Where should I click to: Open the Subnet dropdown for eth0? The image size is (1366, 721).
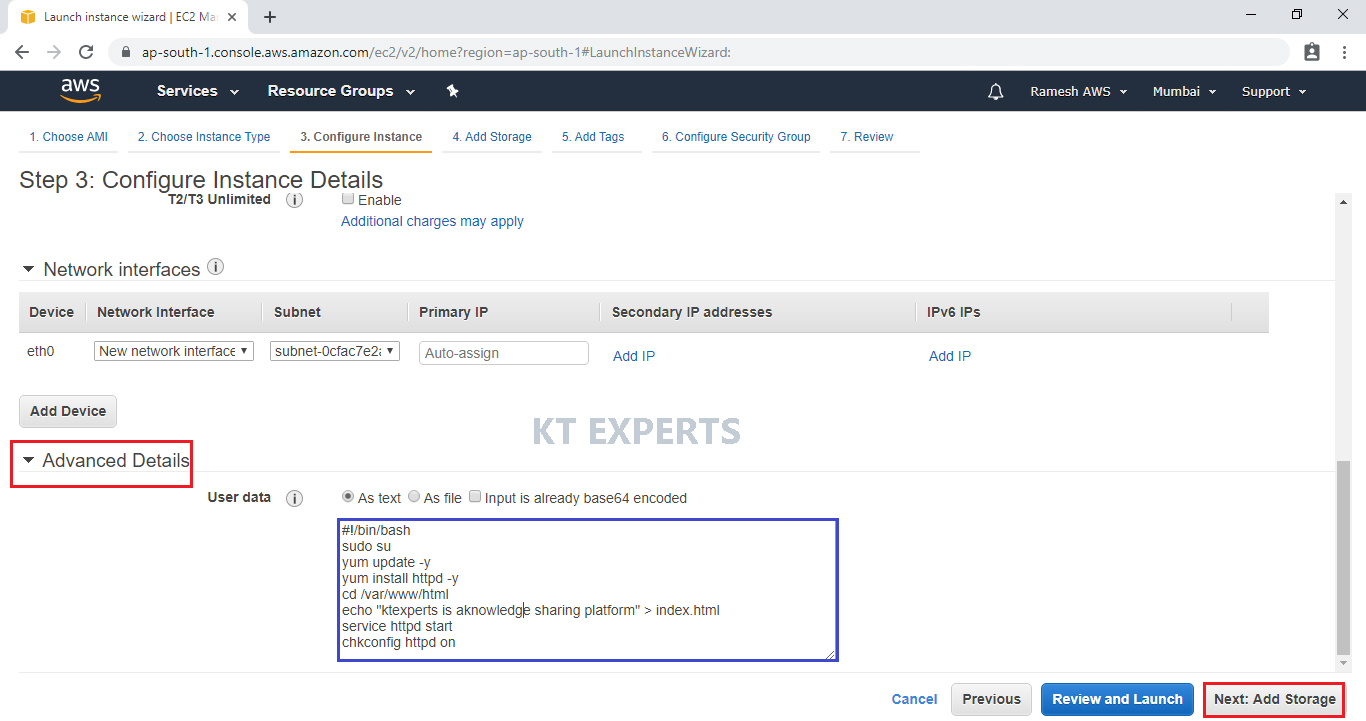[335, 351]
